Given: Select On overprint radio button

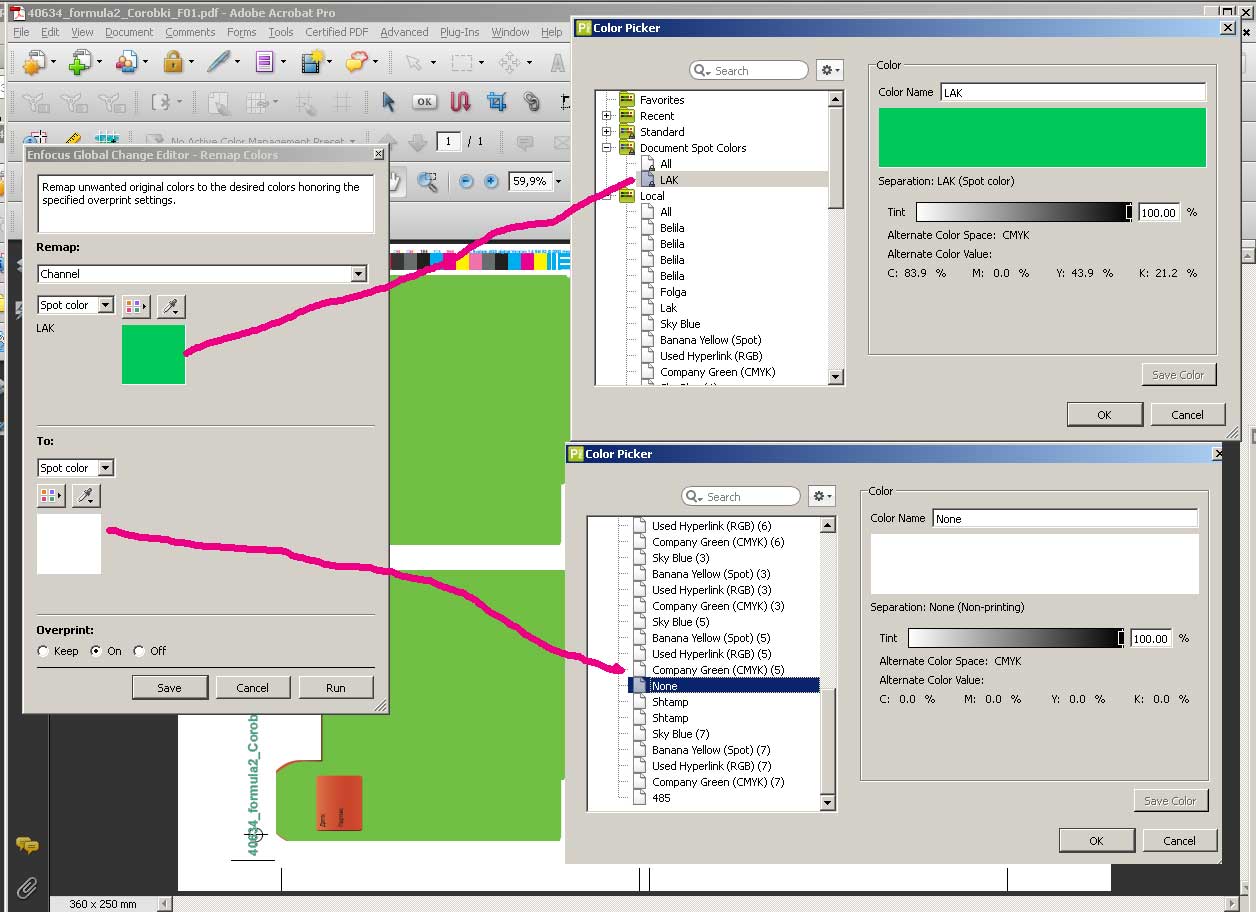Looking at the screenshot, I should (96, 651).
